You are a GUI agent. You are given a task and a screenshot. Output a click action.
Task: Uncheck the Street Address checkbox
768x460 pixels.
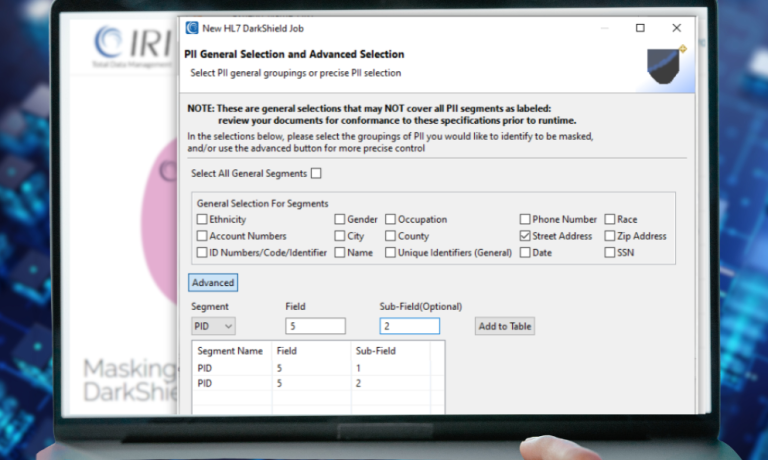(526, 236)
